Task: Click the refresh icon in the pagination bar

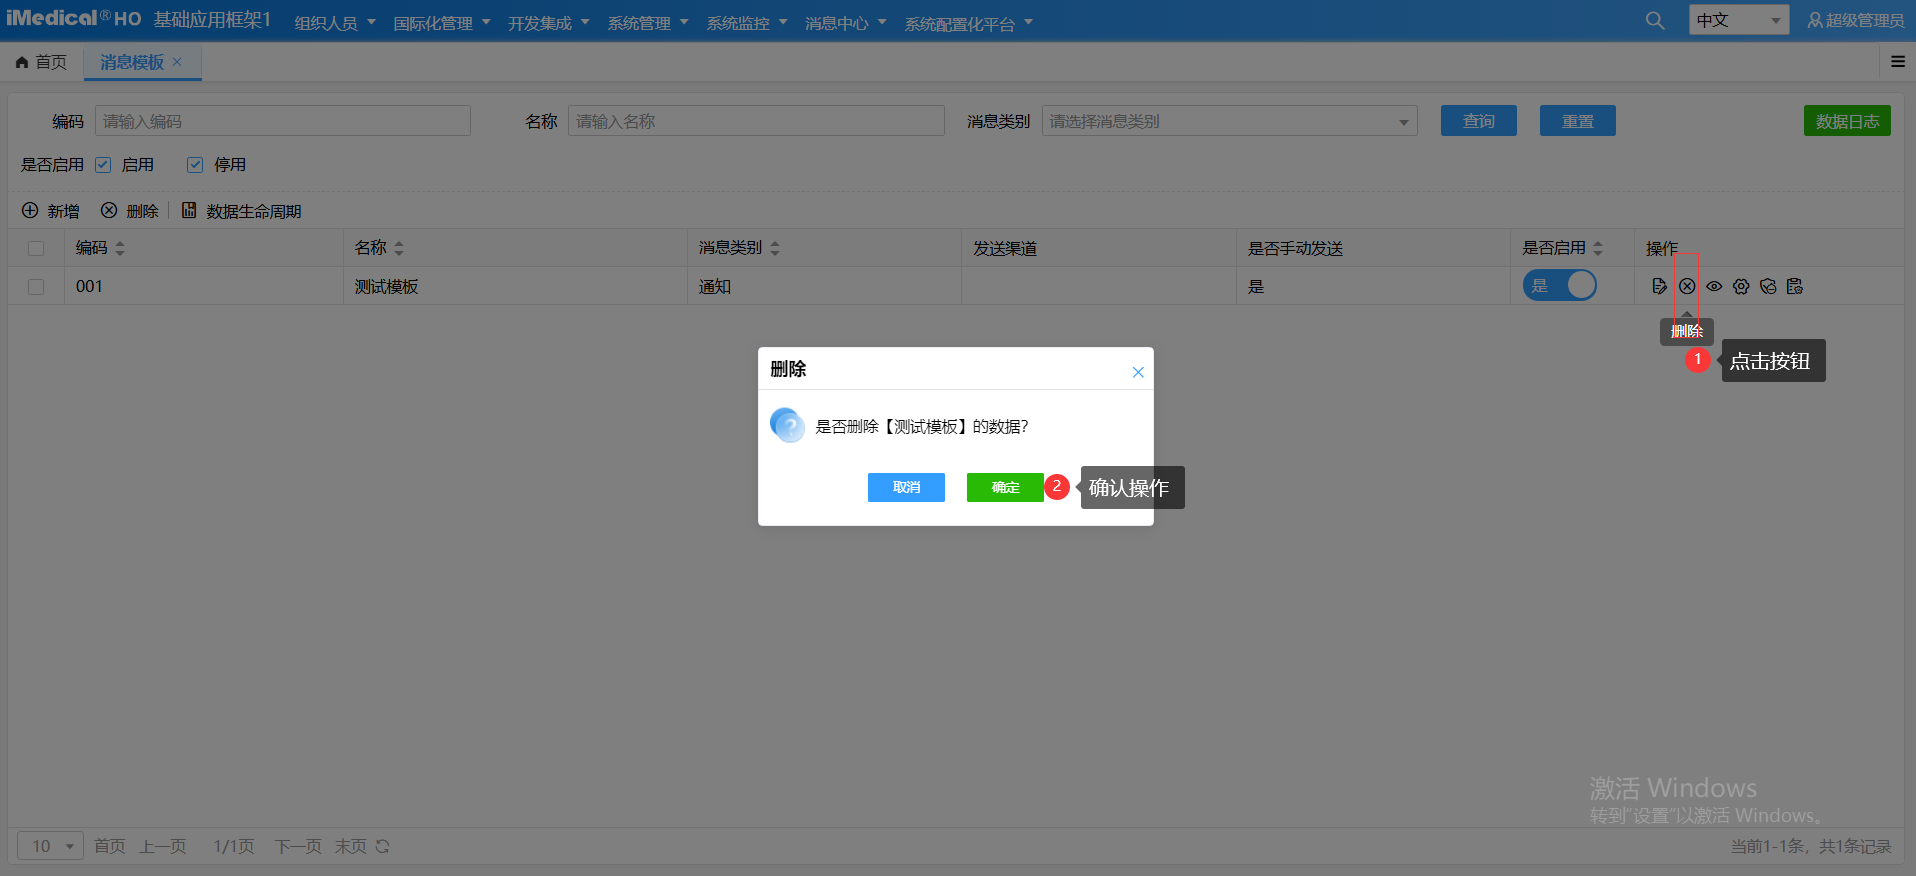Action: 382,847
